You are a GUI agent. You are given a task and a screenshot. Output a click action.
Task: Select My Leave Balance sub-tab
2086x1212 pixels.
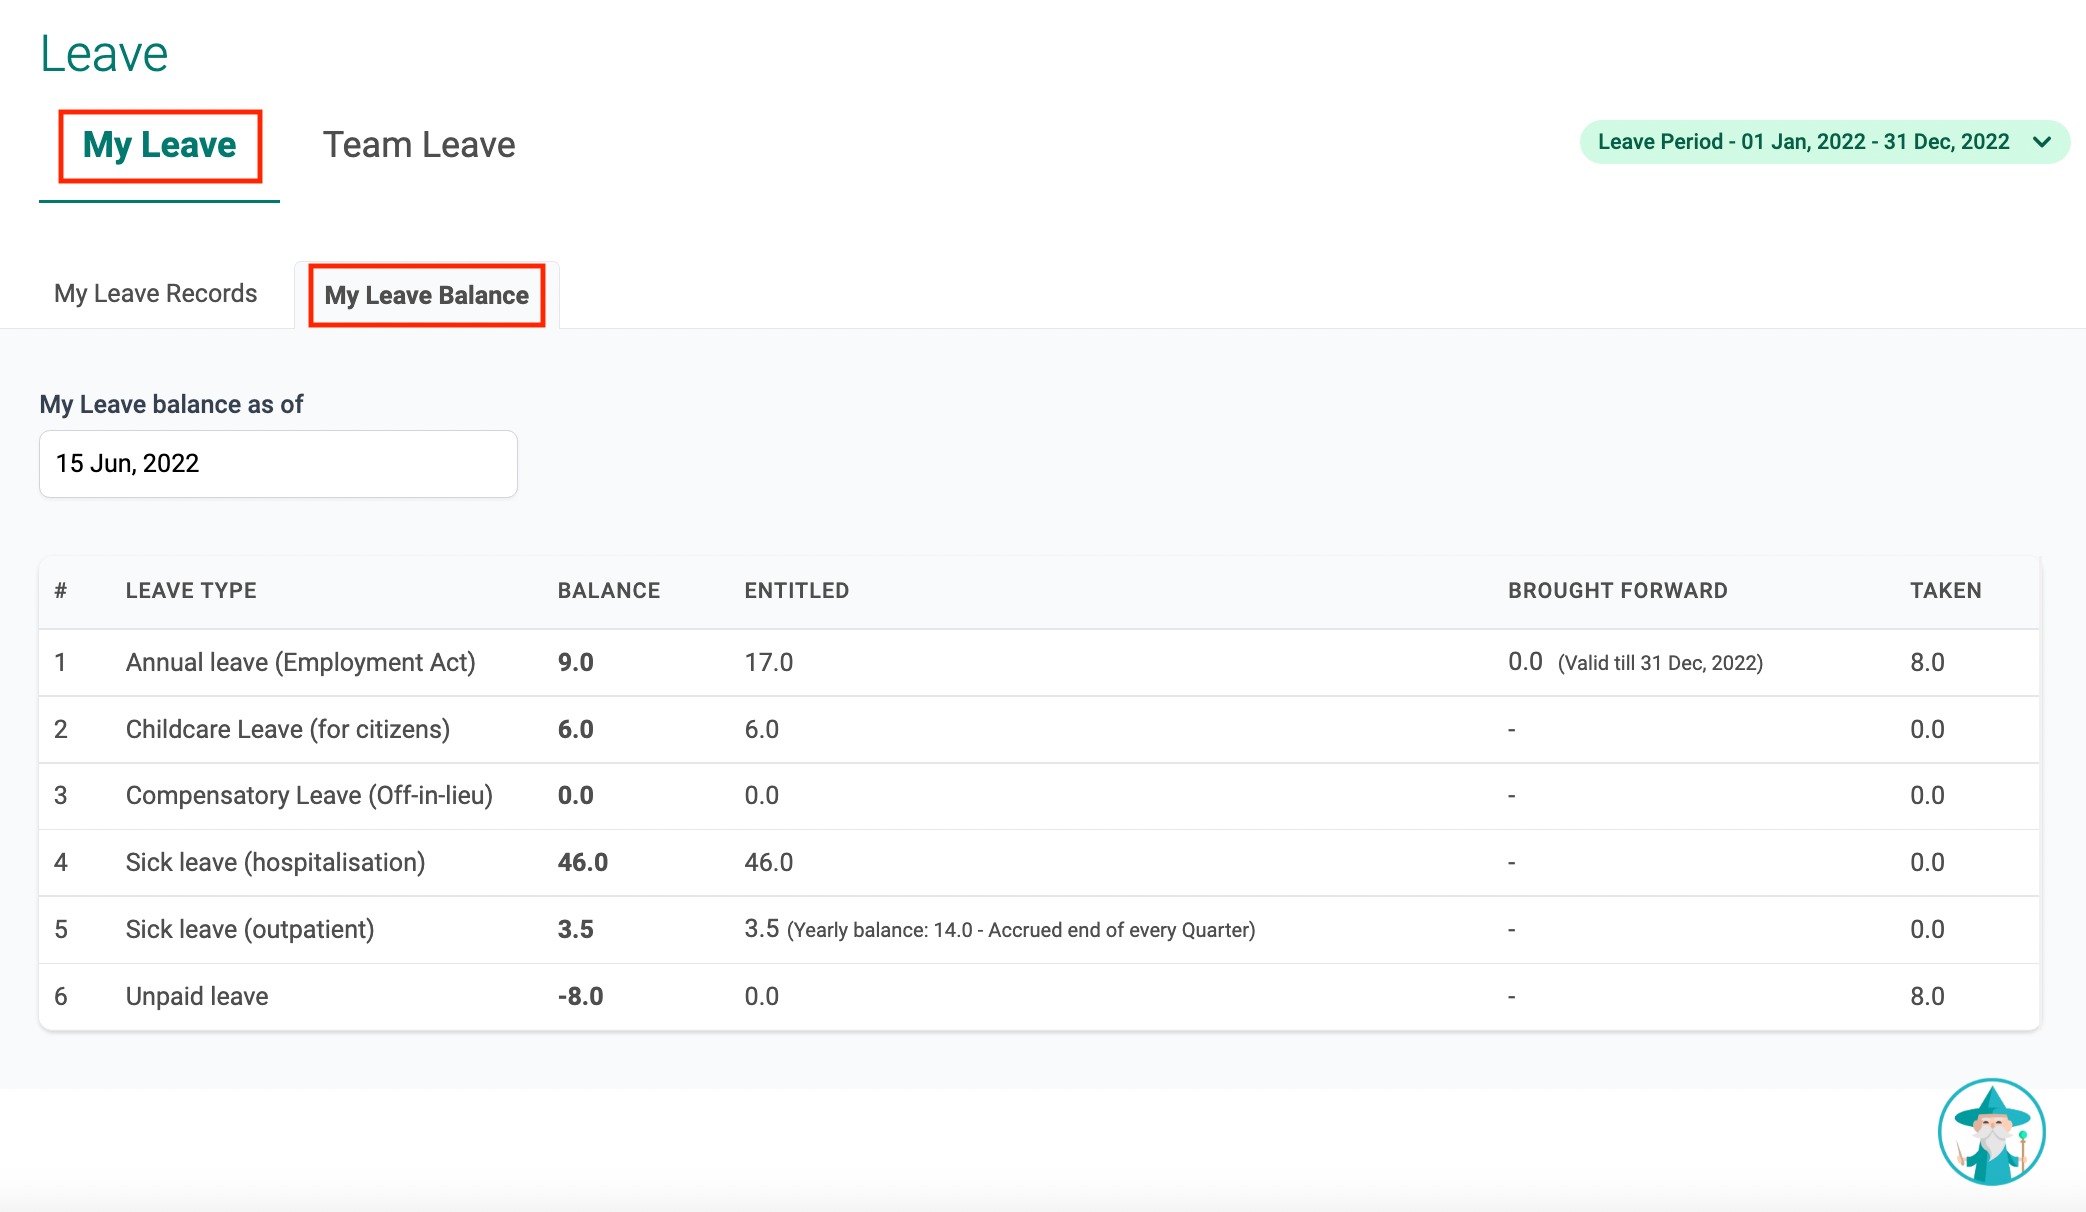coord(426,295)
